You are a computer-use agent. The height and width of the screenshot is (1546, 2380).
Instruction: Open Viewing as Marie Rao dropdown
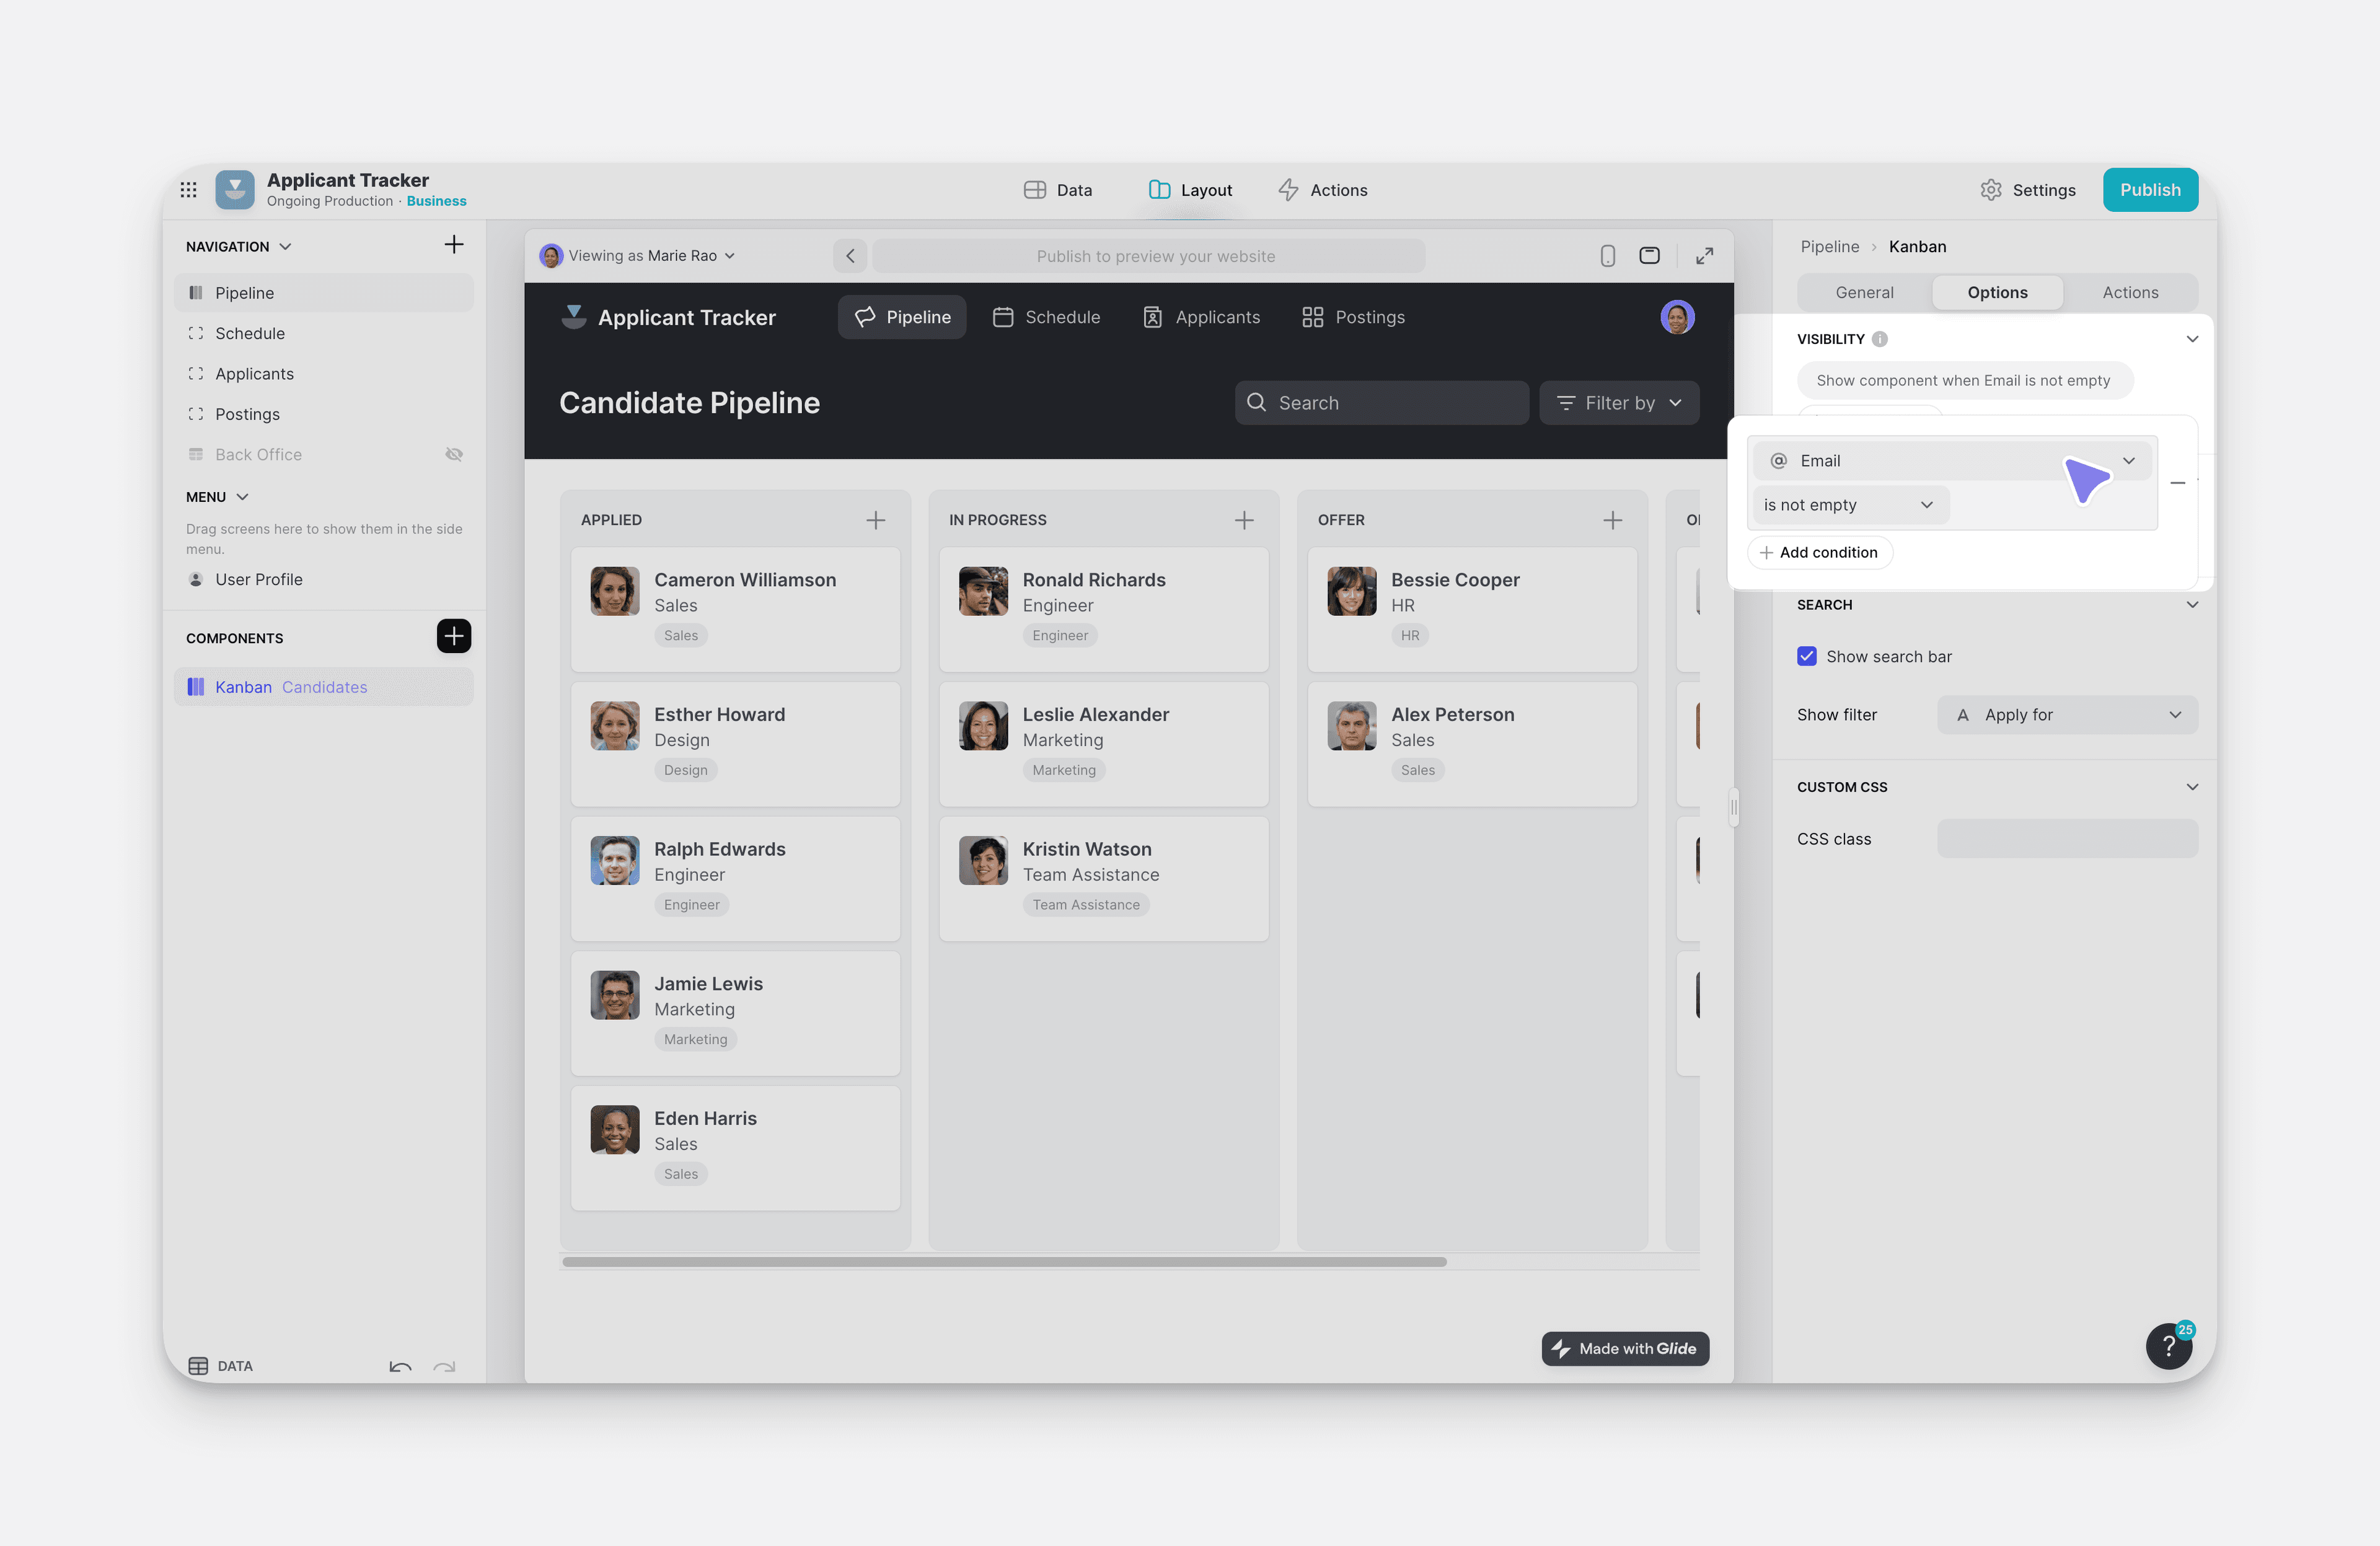tap(638, 256)
